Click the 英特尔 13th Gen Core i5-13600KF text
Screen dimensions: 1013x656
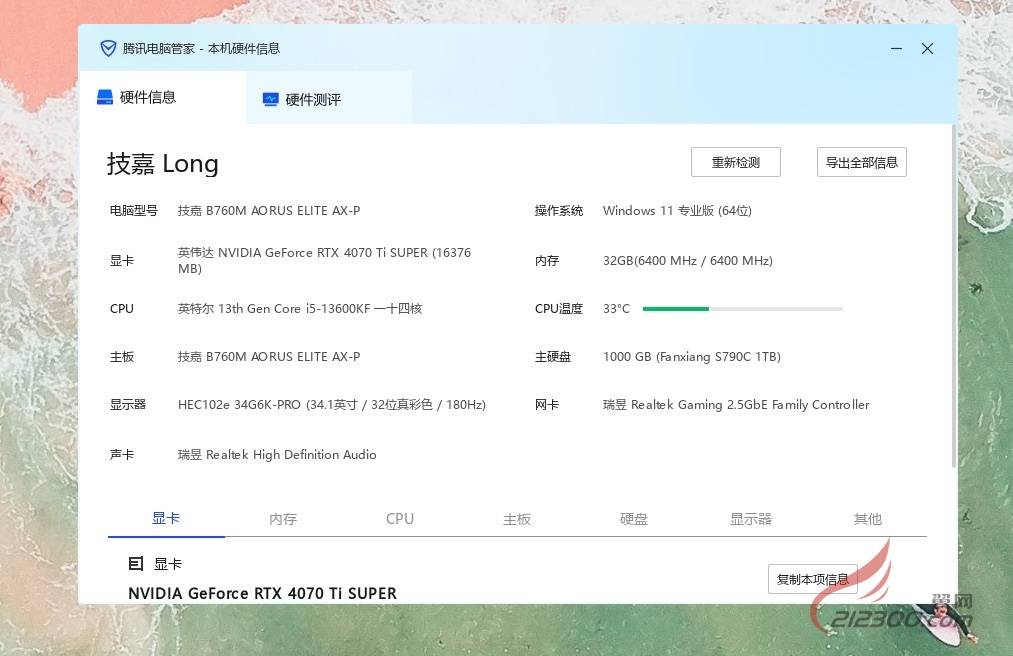[x=300, y=309]
